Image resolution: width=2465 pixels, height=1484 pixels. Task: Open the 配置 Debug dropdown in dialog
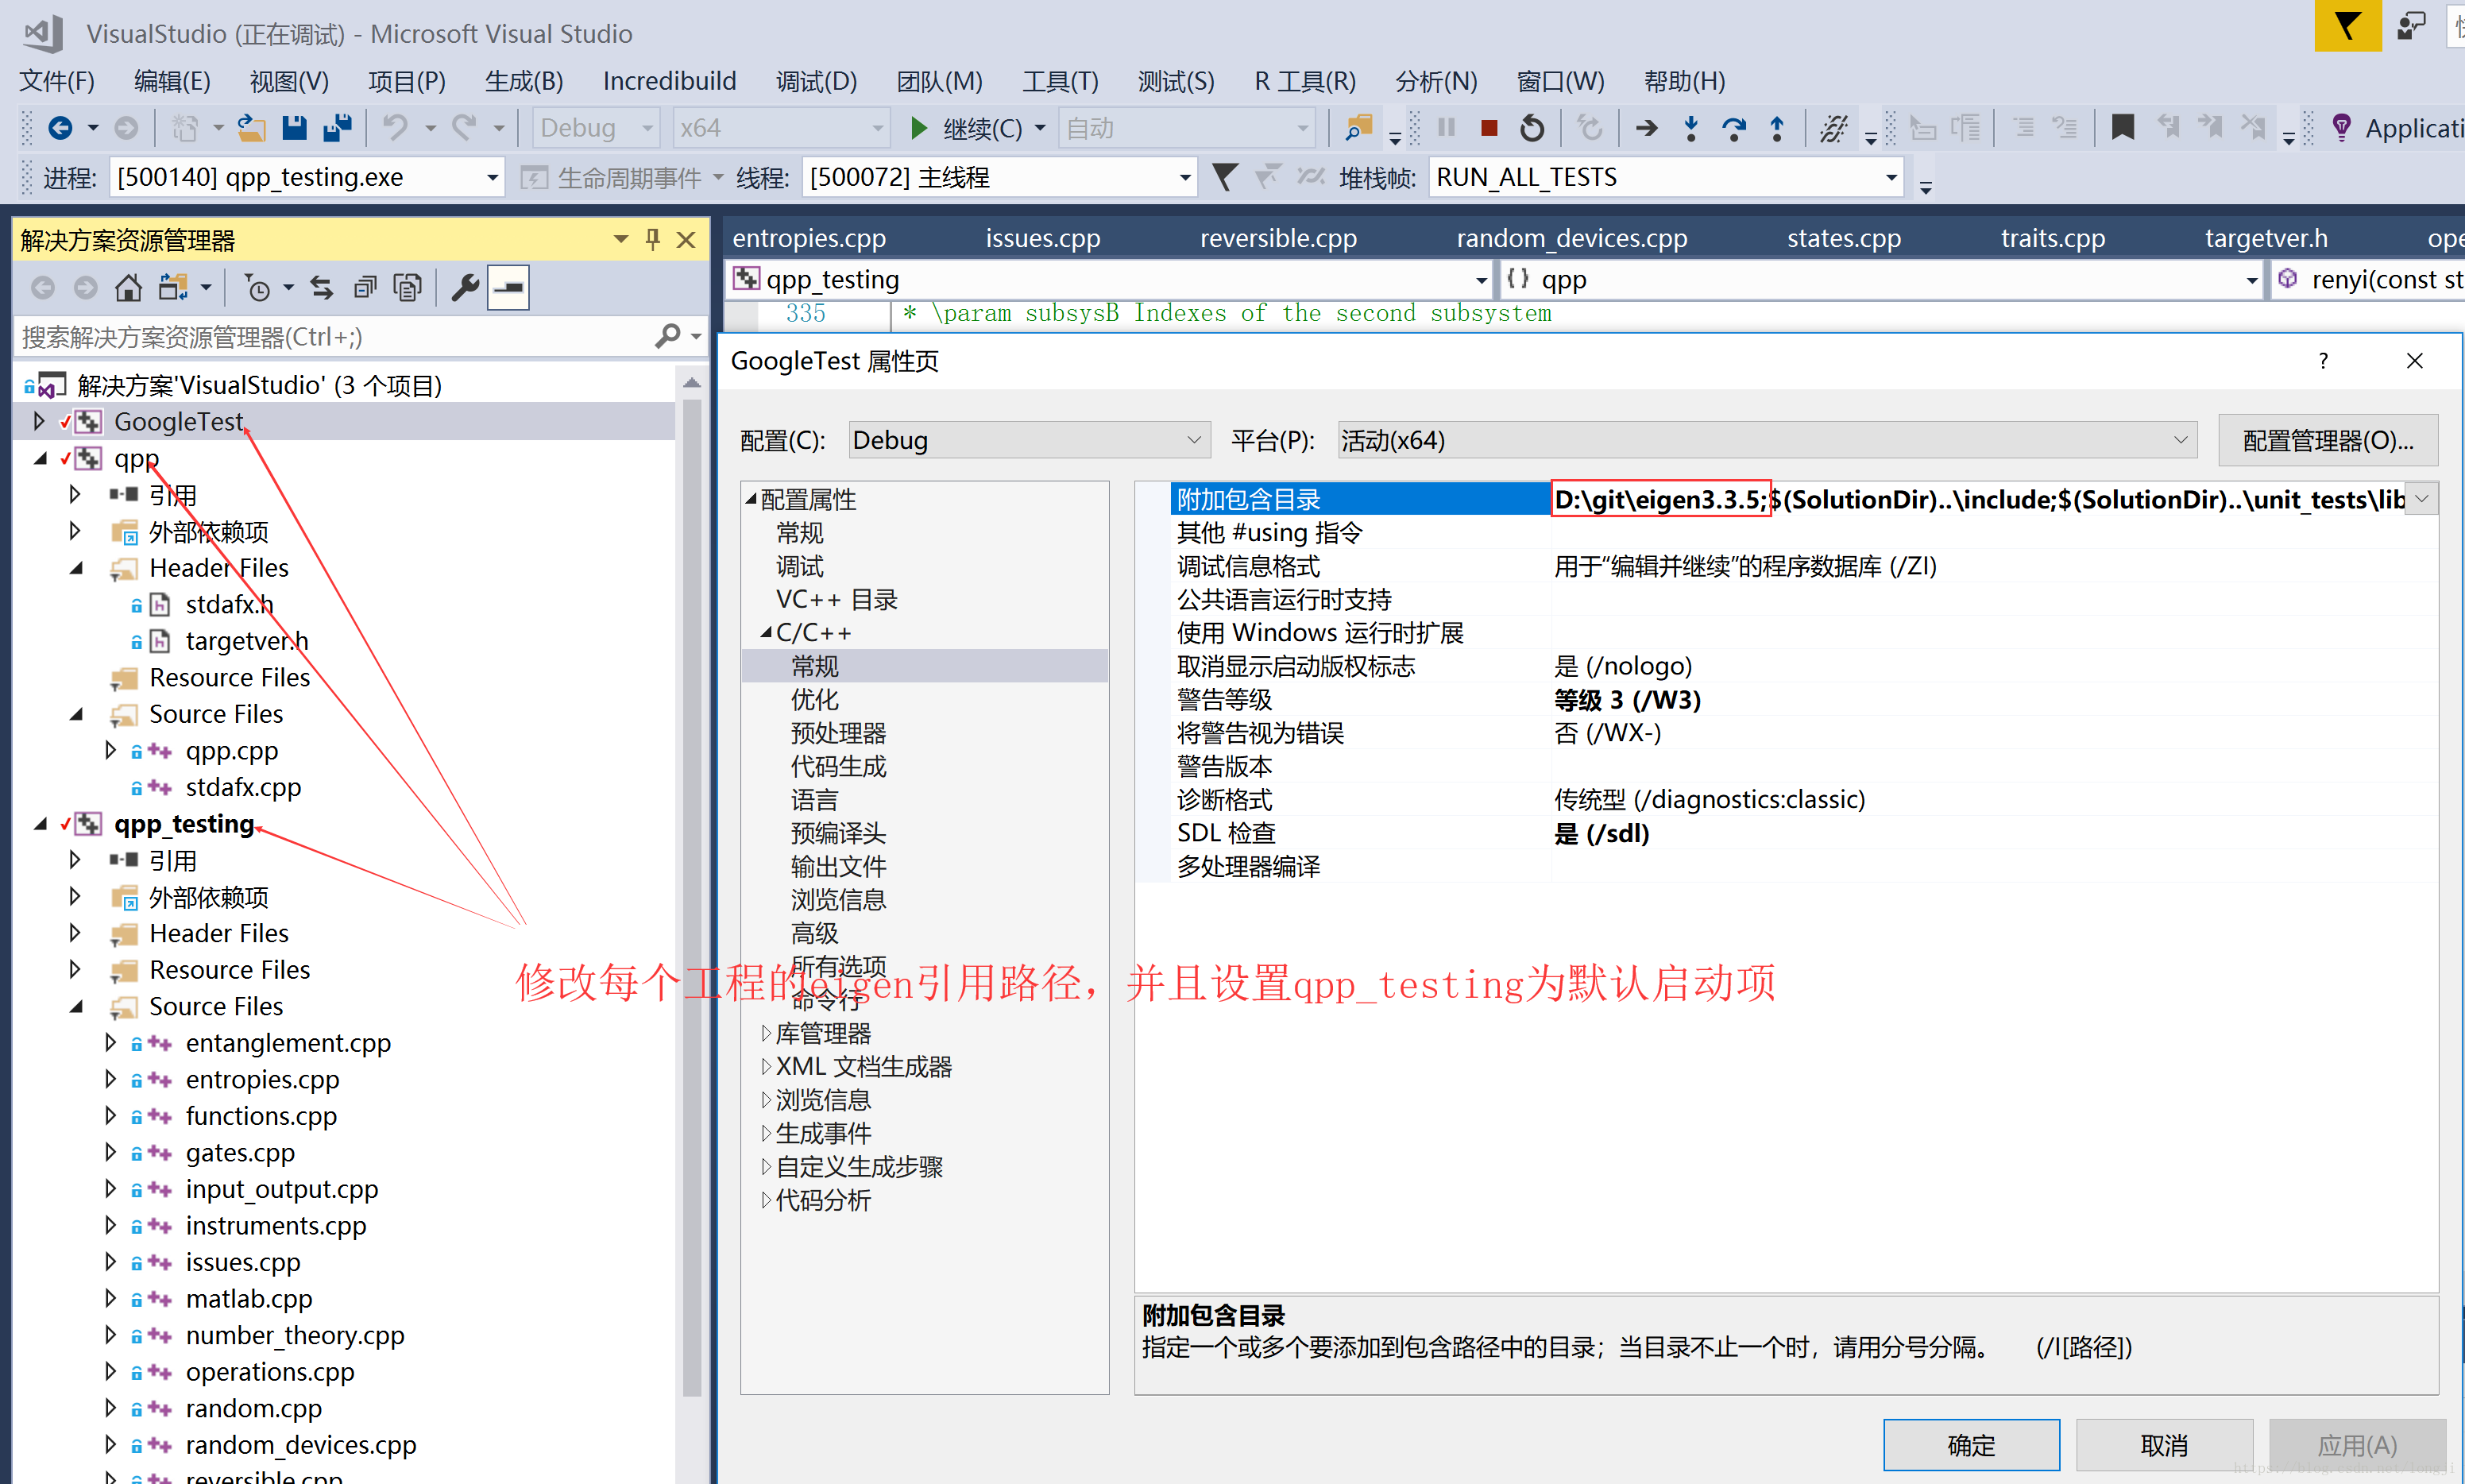tap(1193, 440)
